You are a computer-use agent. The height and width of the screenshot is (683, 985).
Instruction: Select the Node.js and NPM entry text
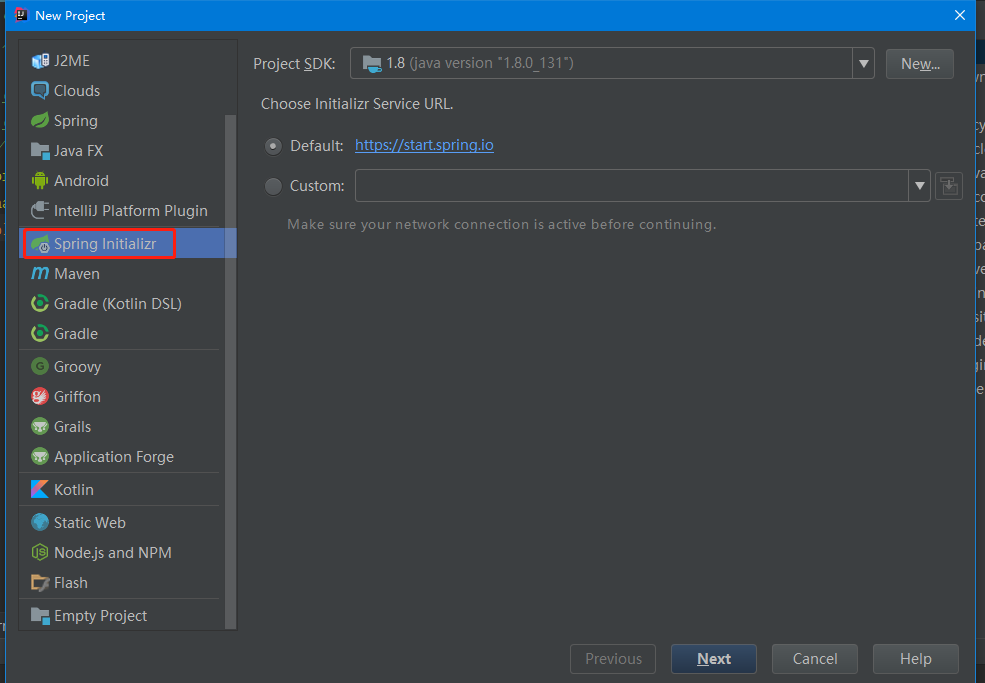click(113, 552)
